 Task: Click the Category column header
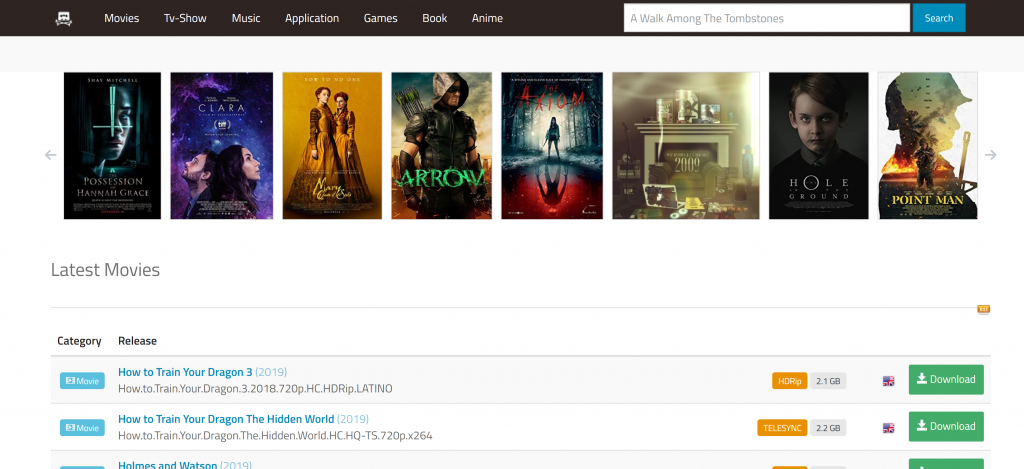[79, 341]
